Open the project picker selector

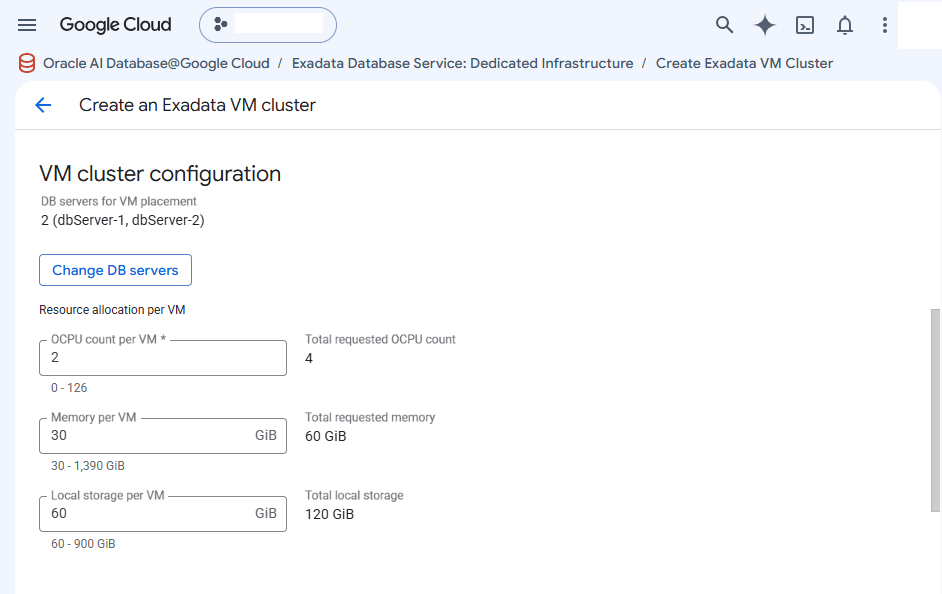click(268, 25)
